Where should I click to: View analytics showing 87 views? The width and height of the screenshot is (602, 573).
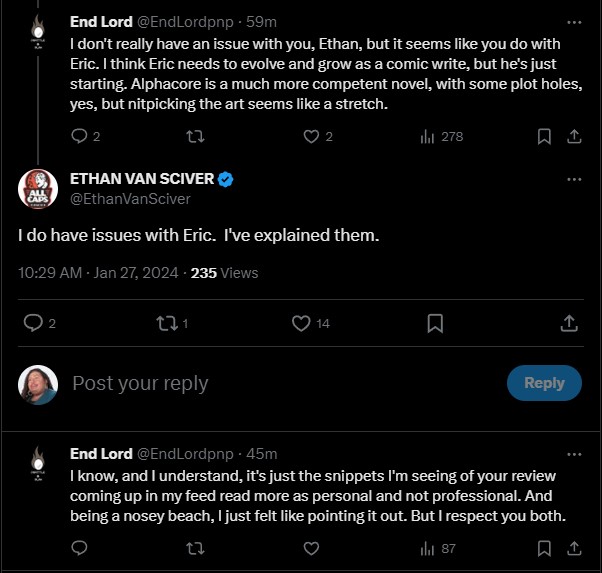(x=438, y=548)
